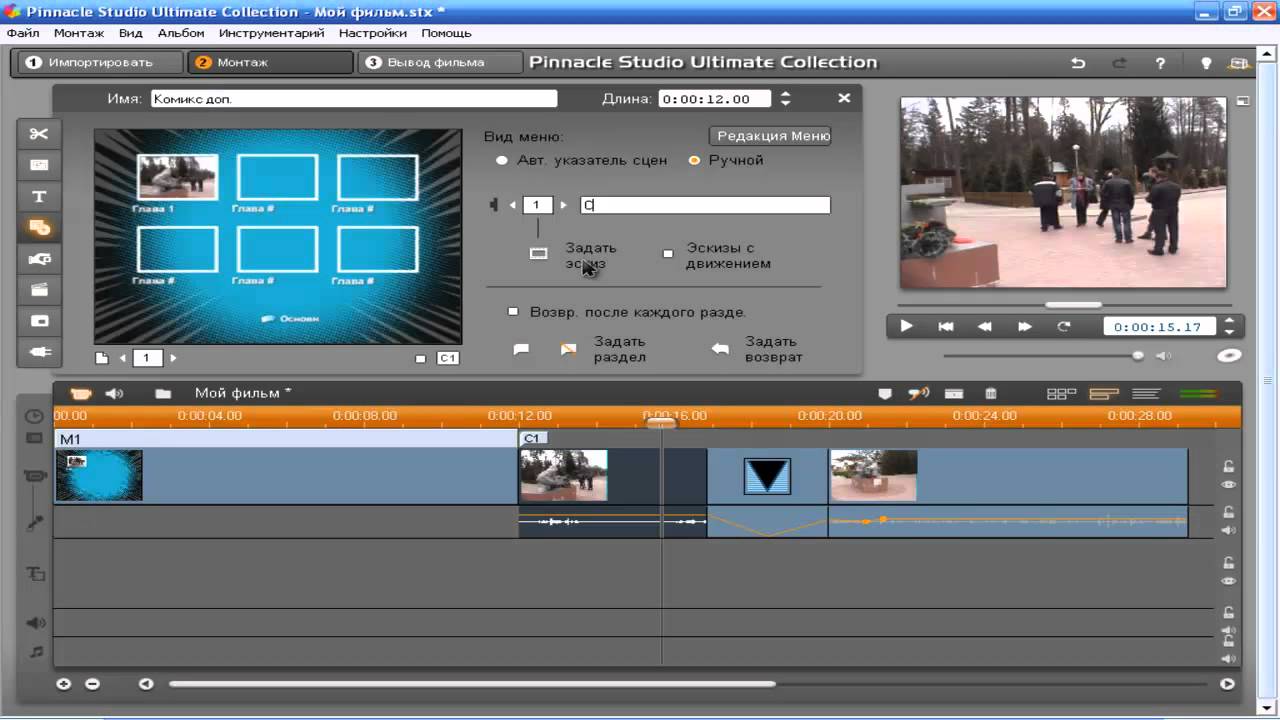1280x720 pixels.
Task: Click Задать раздел label
Action: click(x=620, y=349)
